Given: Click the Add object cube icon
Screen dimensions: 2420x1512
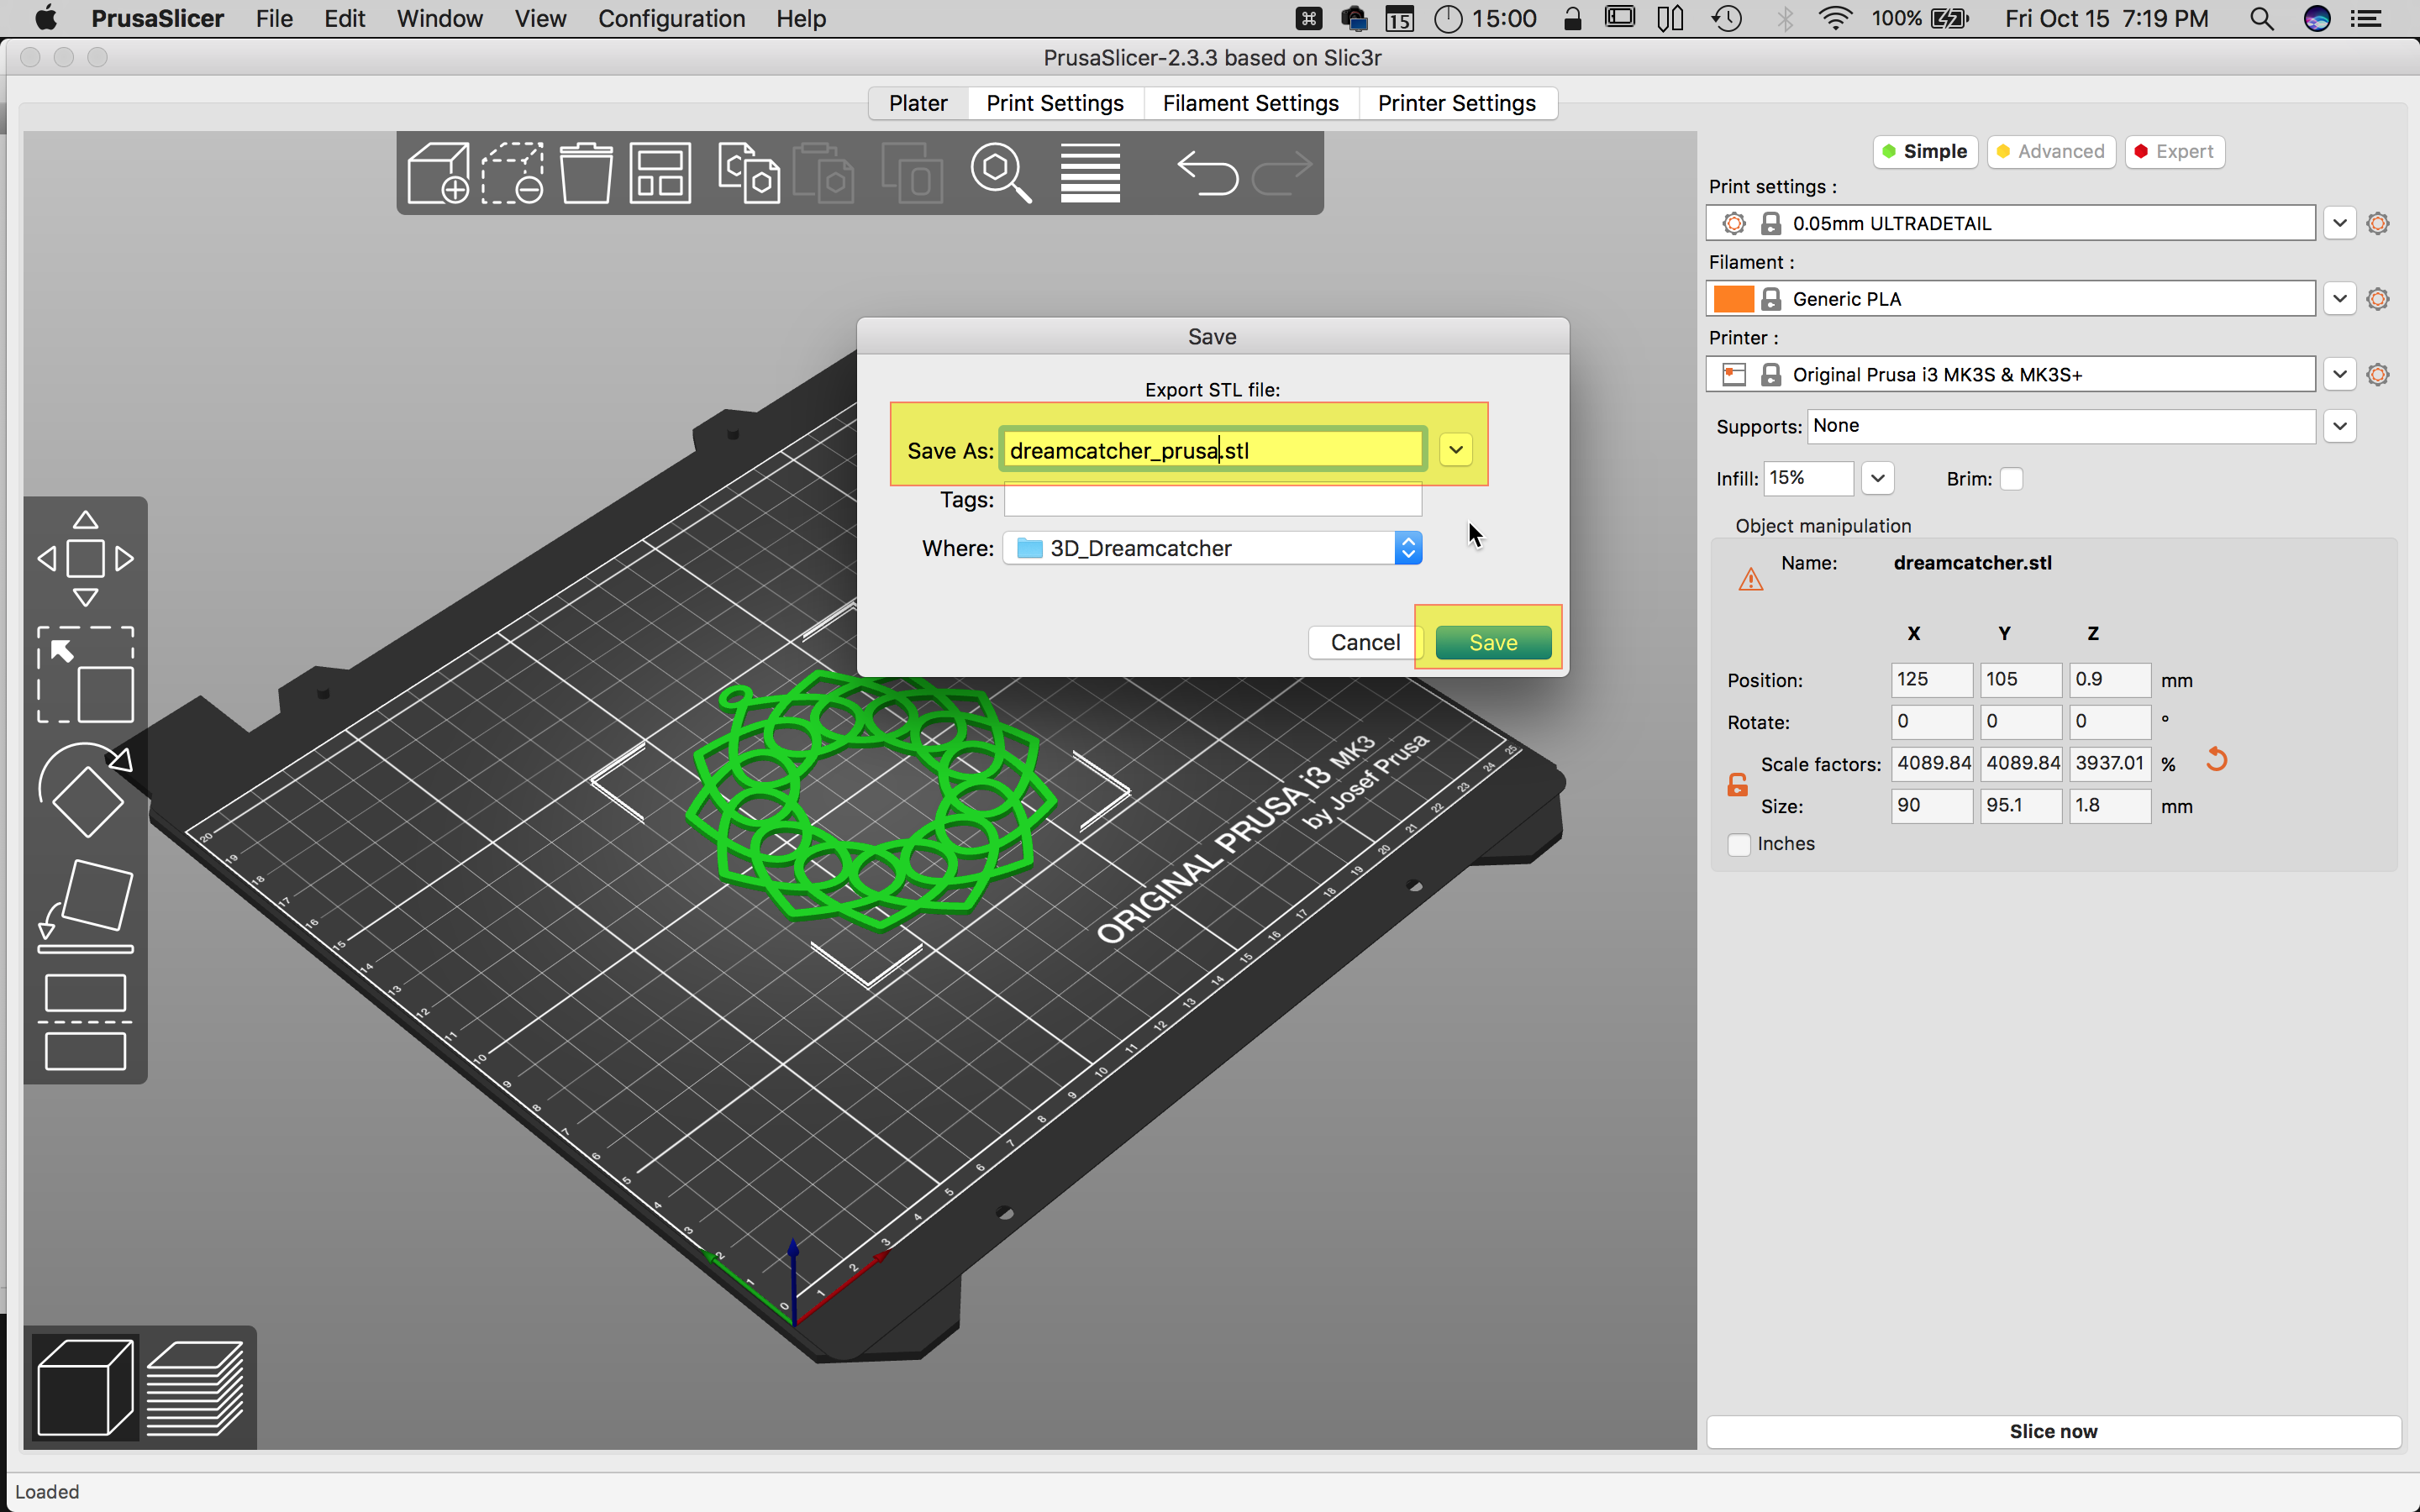Looking at the screenshot, I should 438,173.
